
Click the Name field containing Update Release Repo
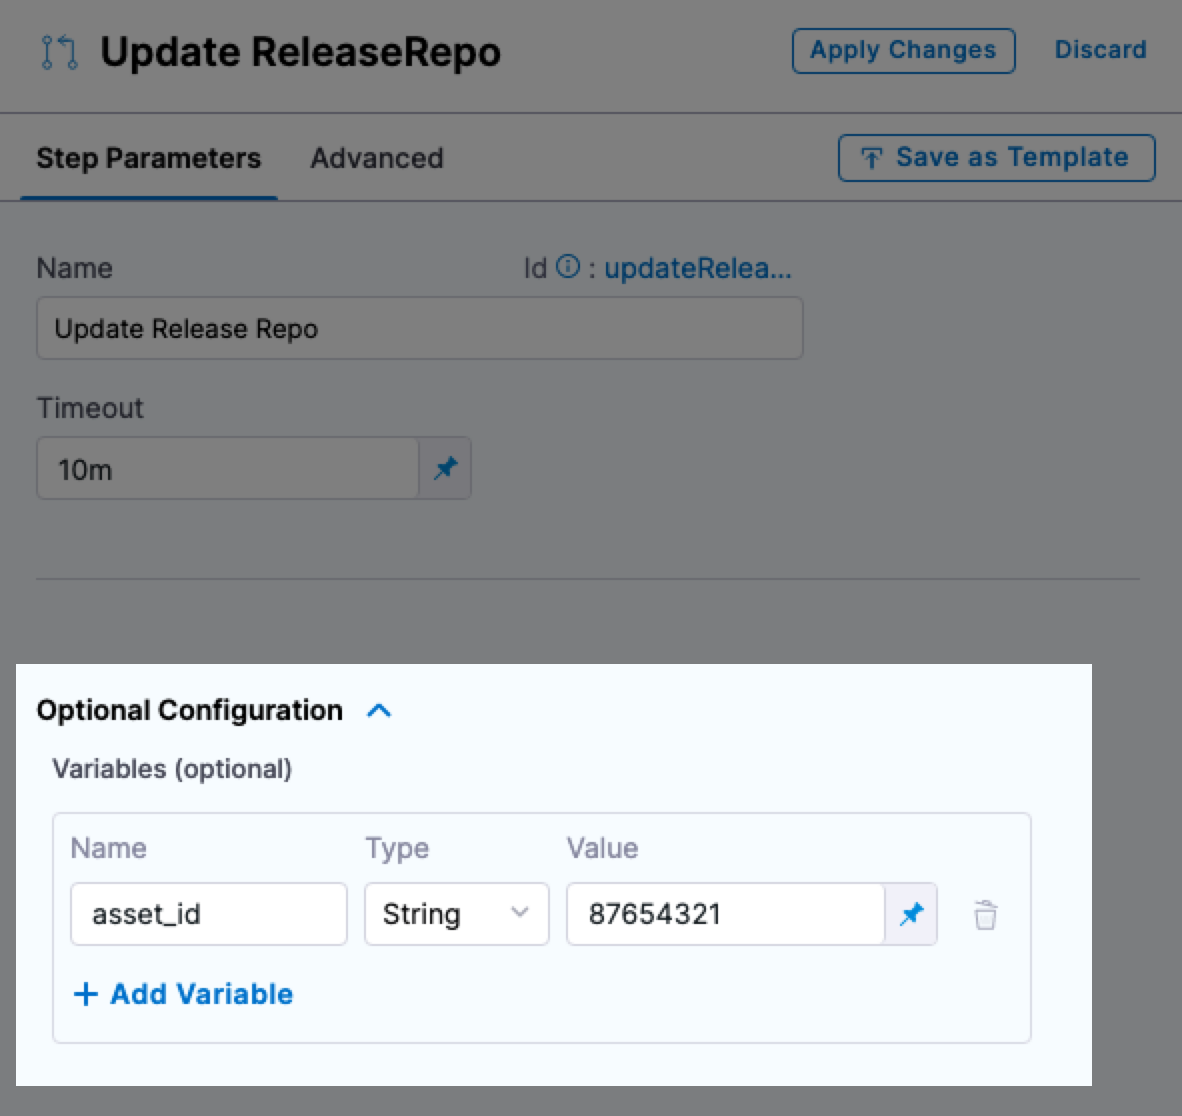tap(419, 328)
